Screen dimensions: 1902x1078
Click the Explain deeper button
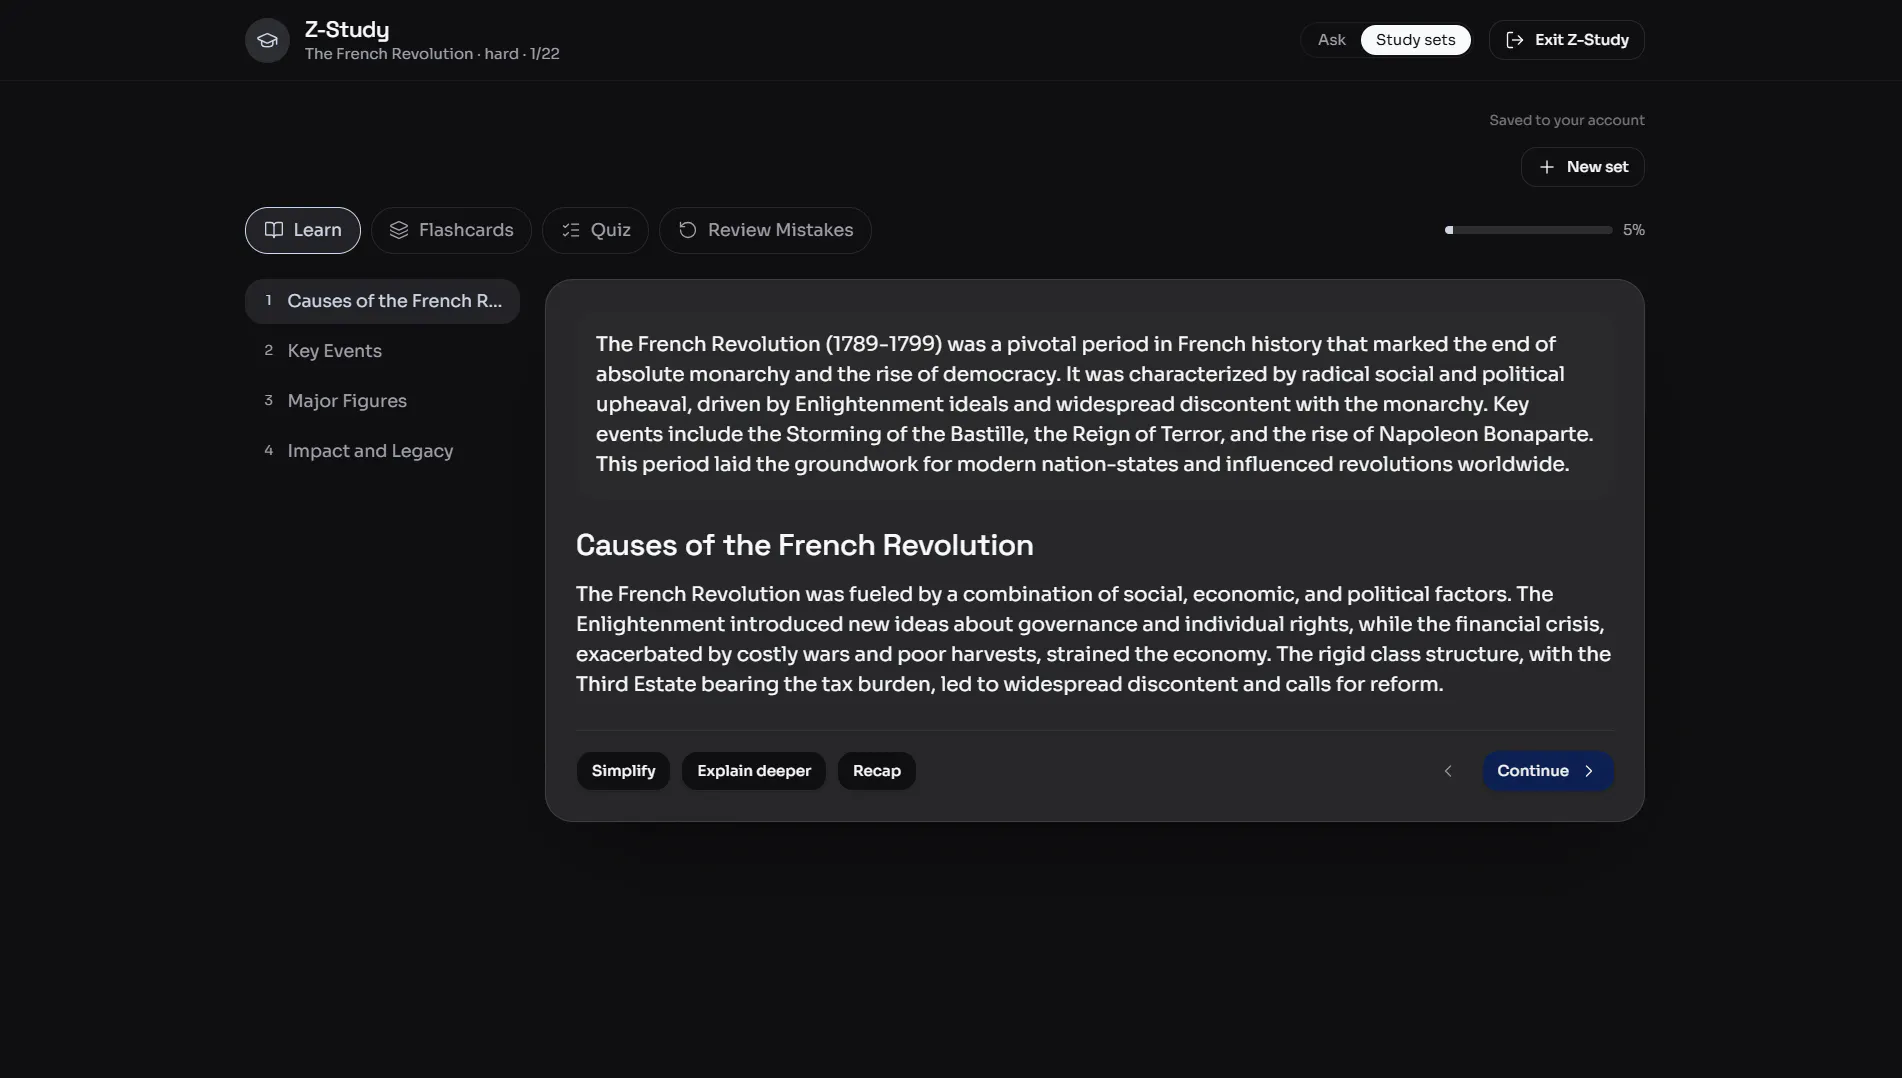coord(754,771)
